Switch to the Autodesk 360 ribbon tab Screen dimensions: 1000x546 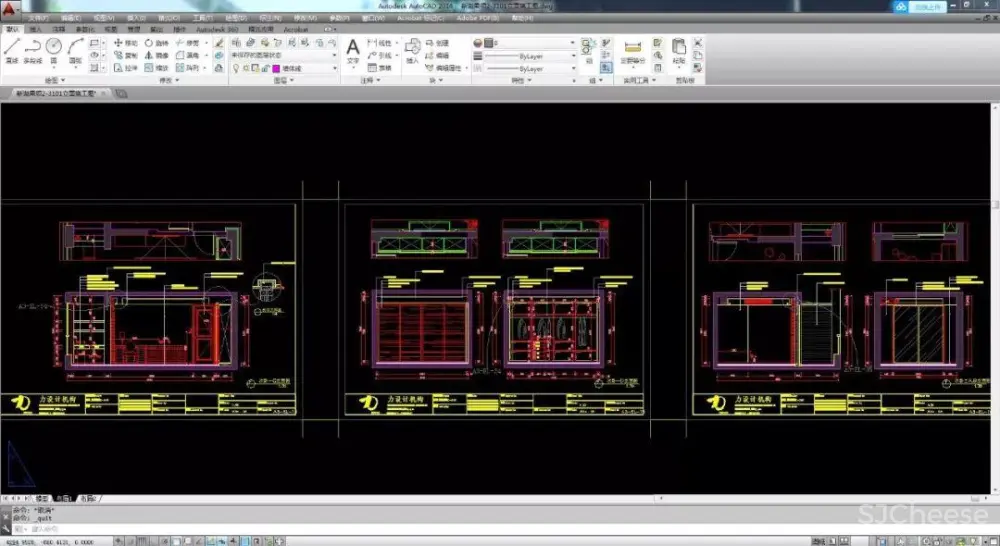point(216,30)
